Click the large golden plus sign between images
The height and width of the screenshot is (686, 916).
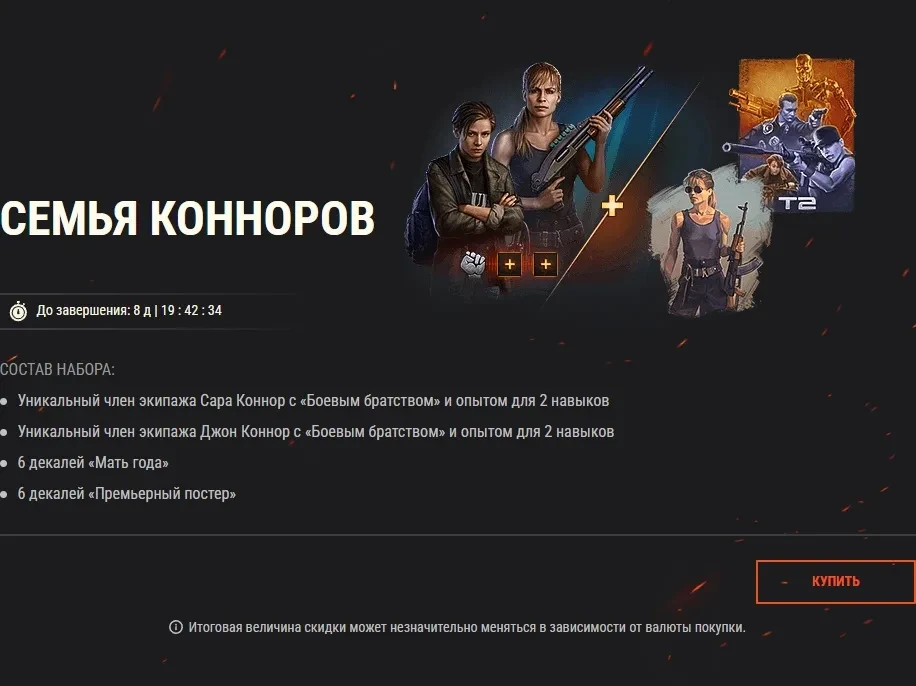[612, 206]
